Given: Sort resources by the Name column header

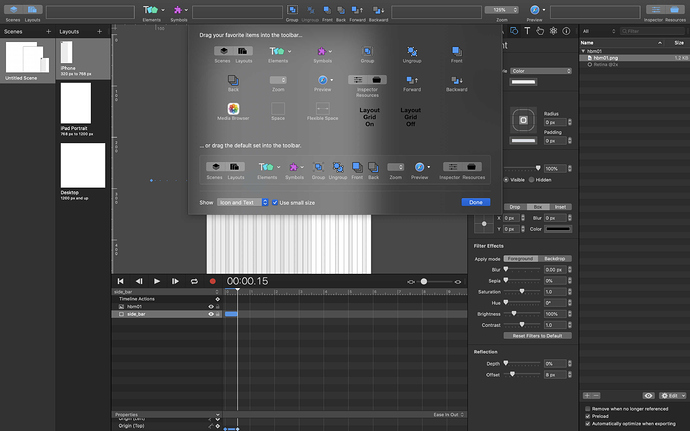Looking at the screenshot, I should click(x=621, y=43).
